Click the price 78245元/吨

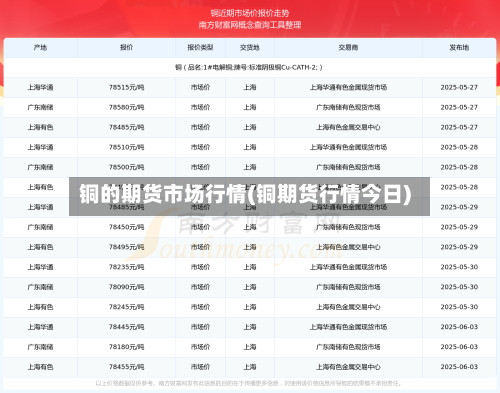[126, 307]
